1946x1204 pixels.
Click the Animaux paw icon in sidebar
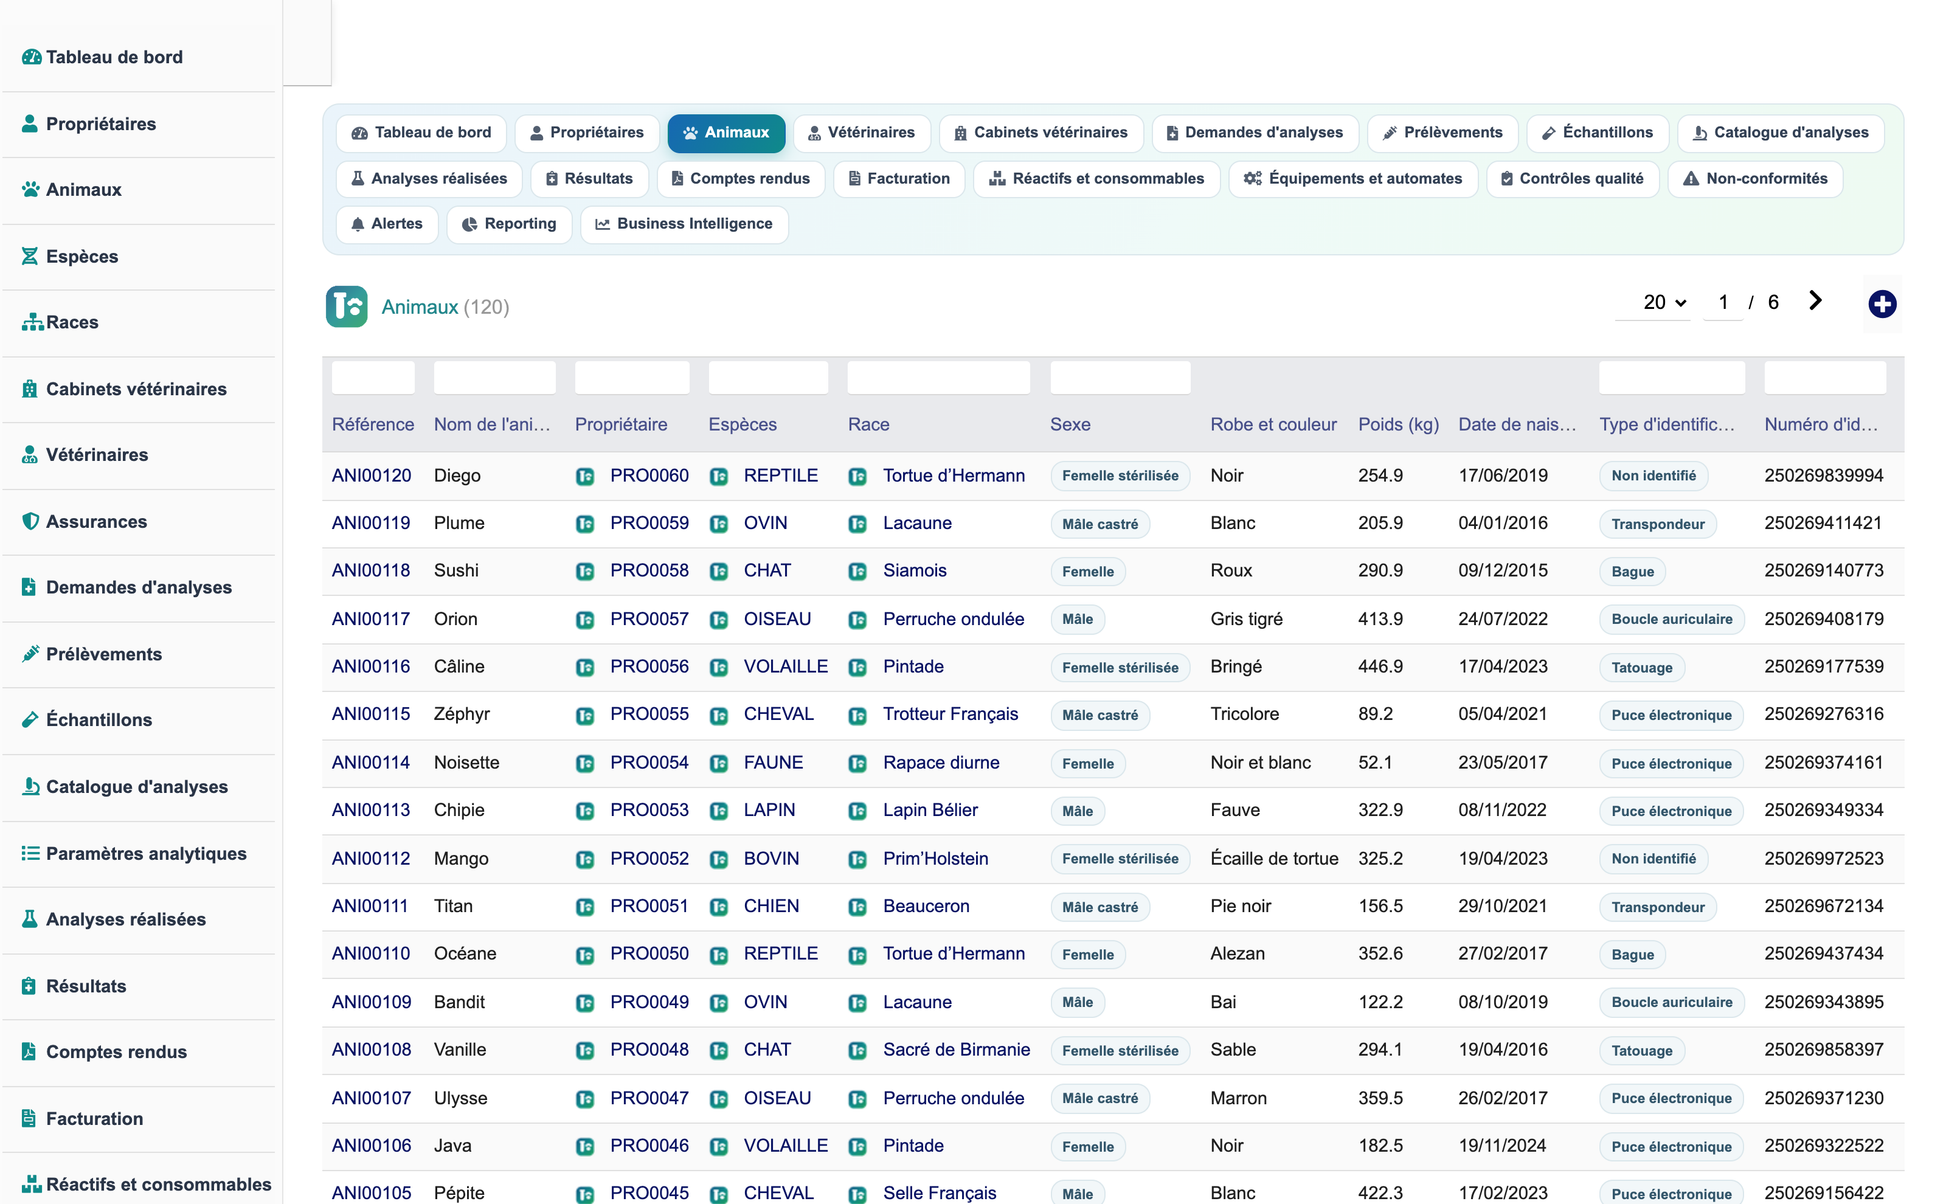pos(31,190)
